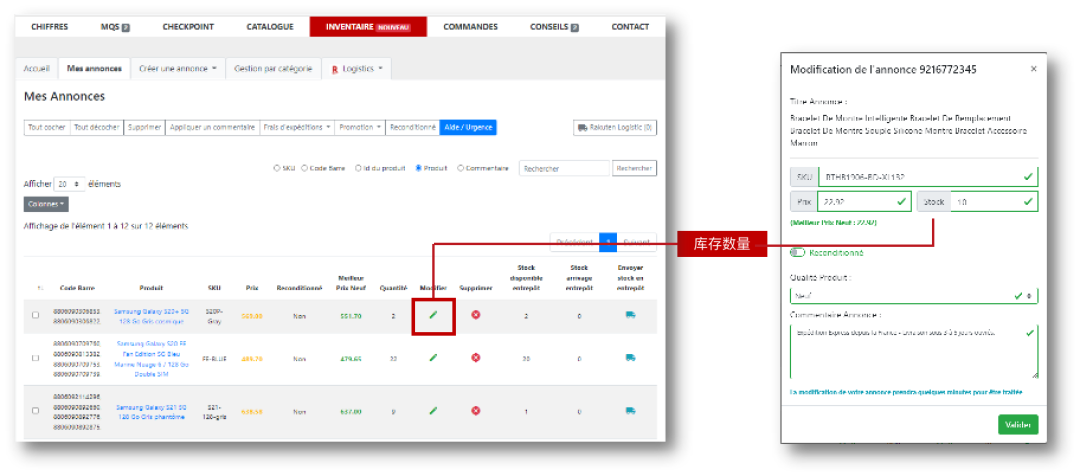Viewport: 1080px width, 476px height.
Task: Click the Stock quantity input field
Action: (990, 202)
